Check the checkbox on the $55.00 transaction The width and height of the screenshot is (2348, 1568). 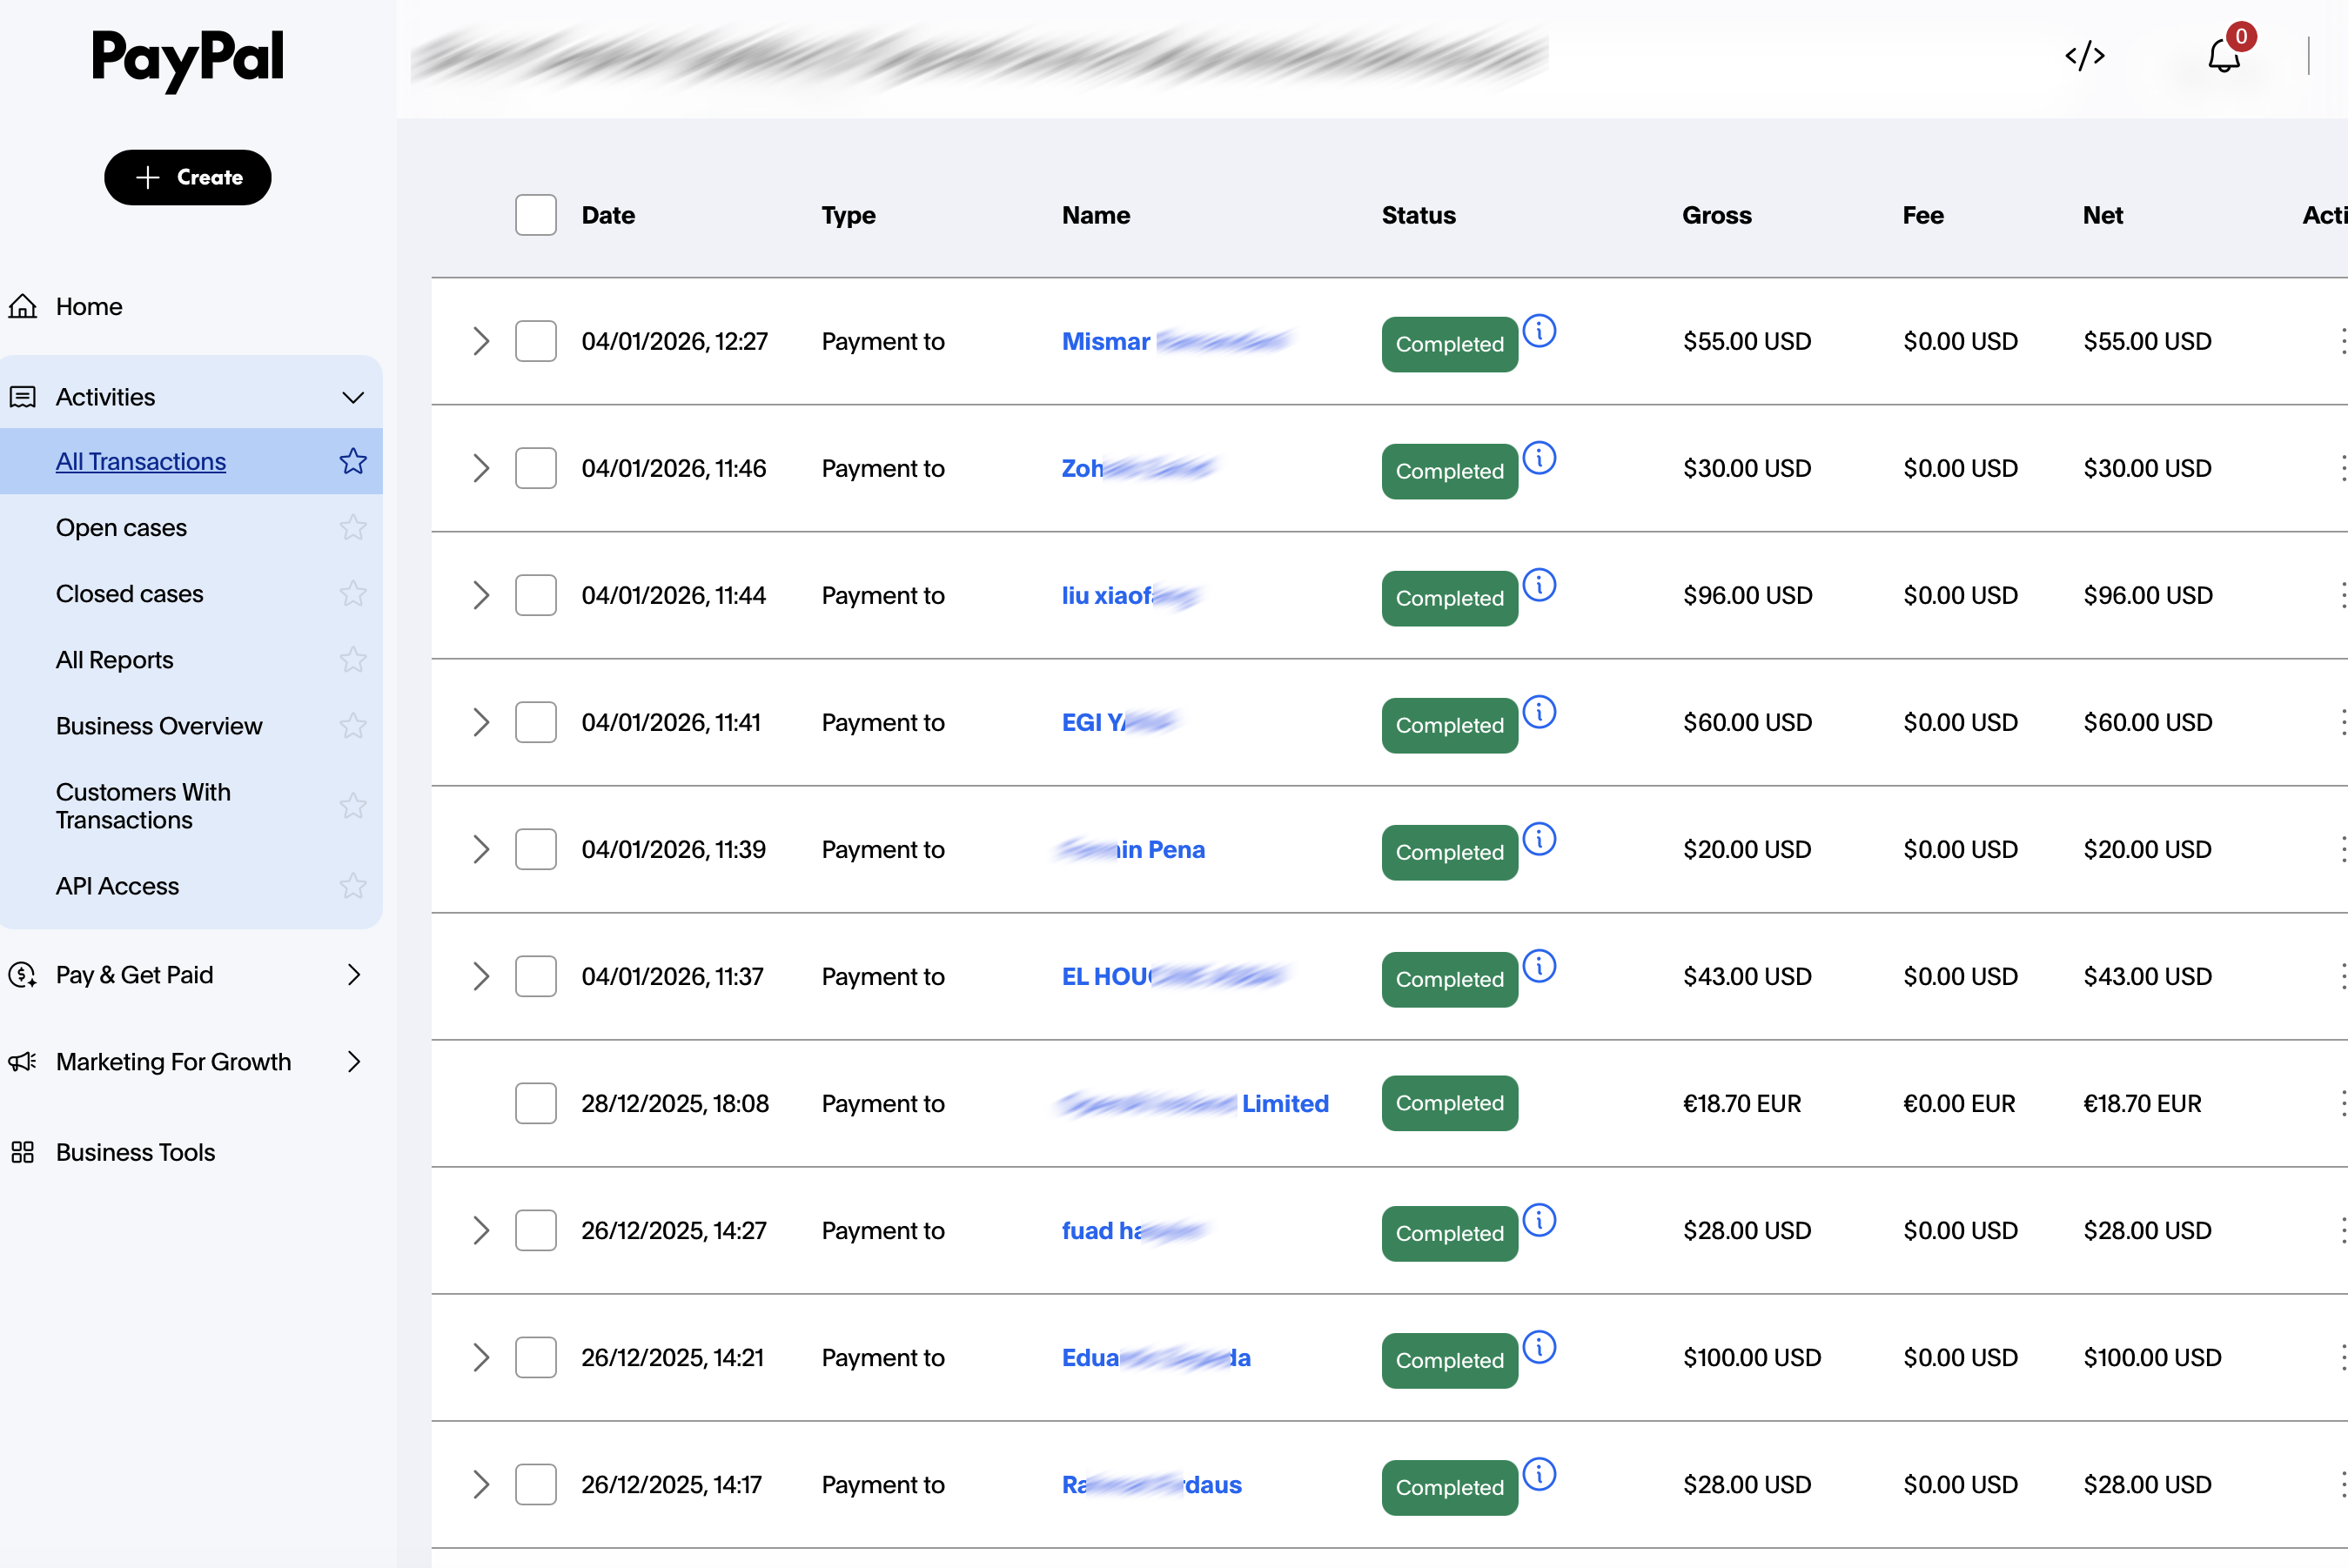pyautogui.click(x=536, y=341)
